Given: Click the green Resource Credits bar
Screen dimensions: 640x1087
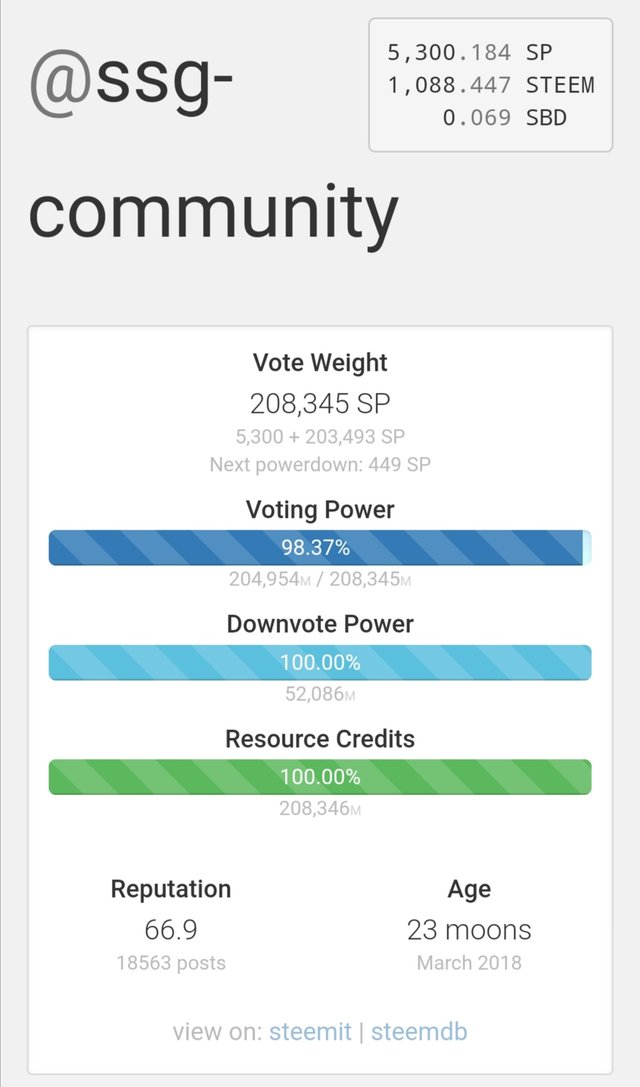Looking at the screenshot, I should click(320, 777).
